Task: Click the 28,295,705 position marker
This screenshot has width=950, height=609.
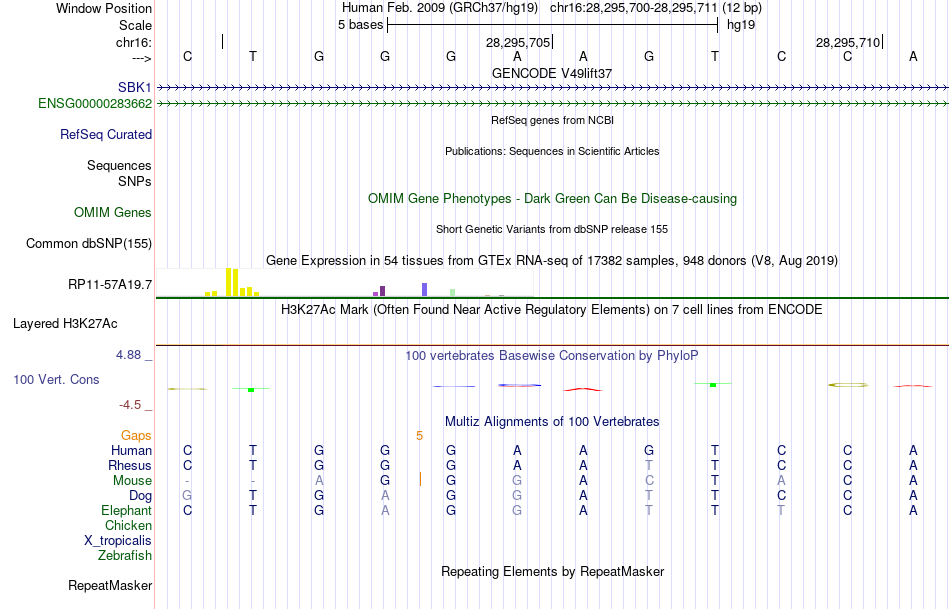Action: click(x=519, y=42)
